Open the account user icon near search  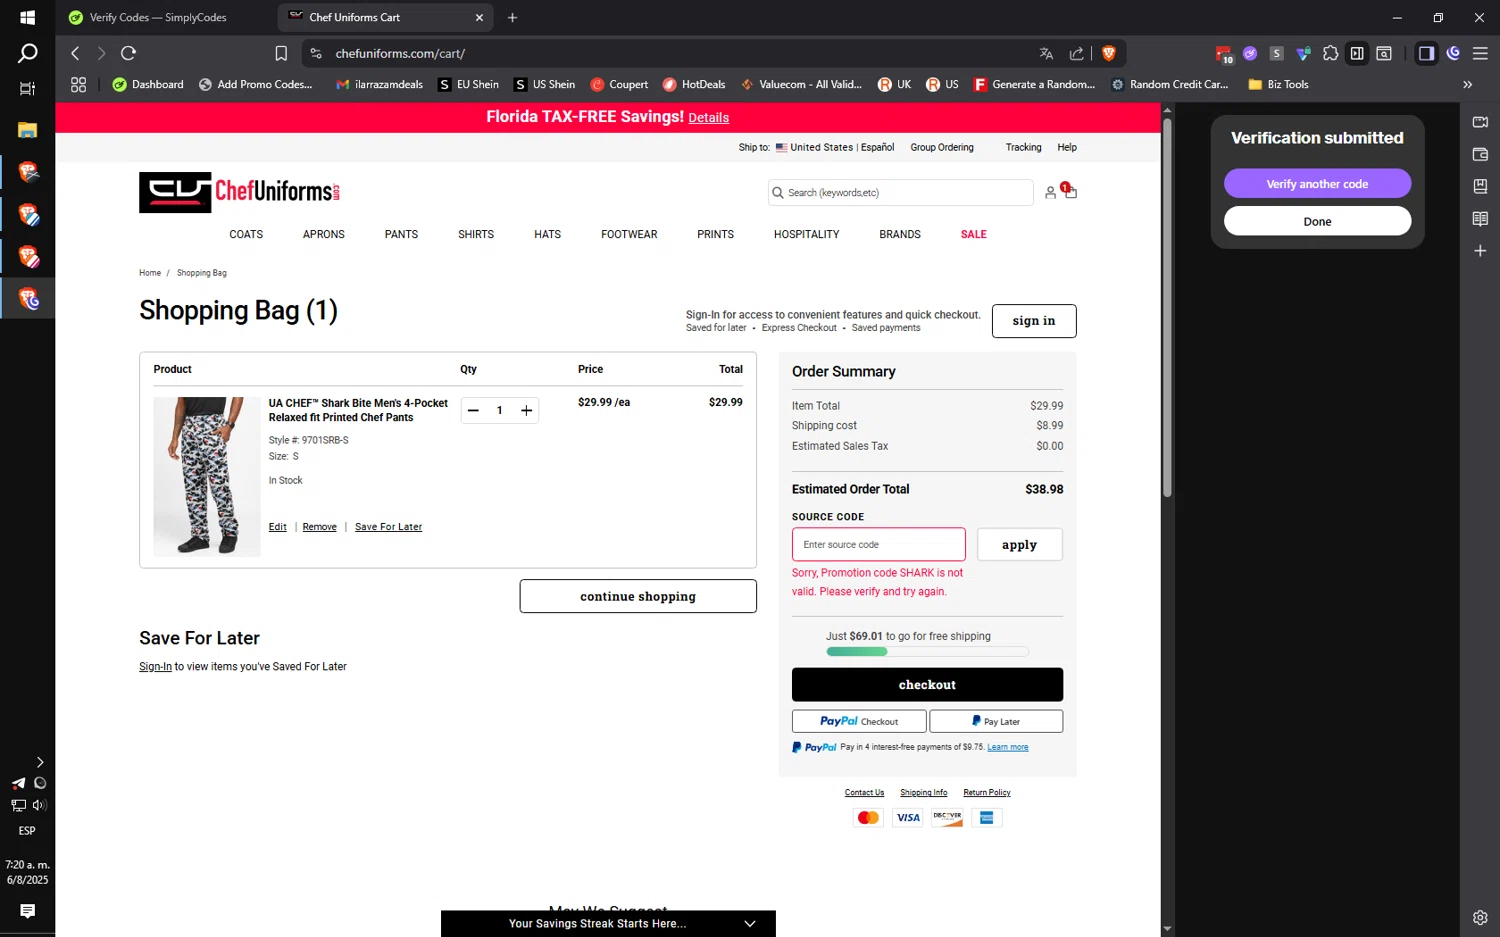click(1050, 192)
